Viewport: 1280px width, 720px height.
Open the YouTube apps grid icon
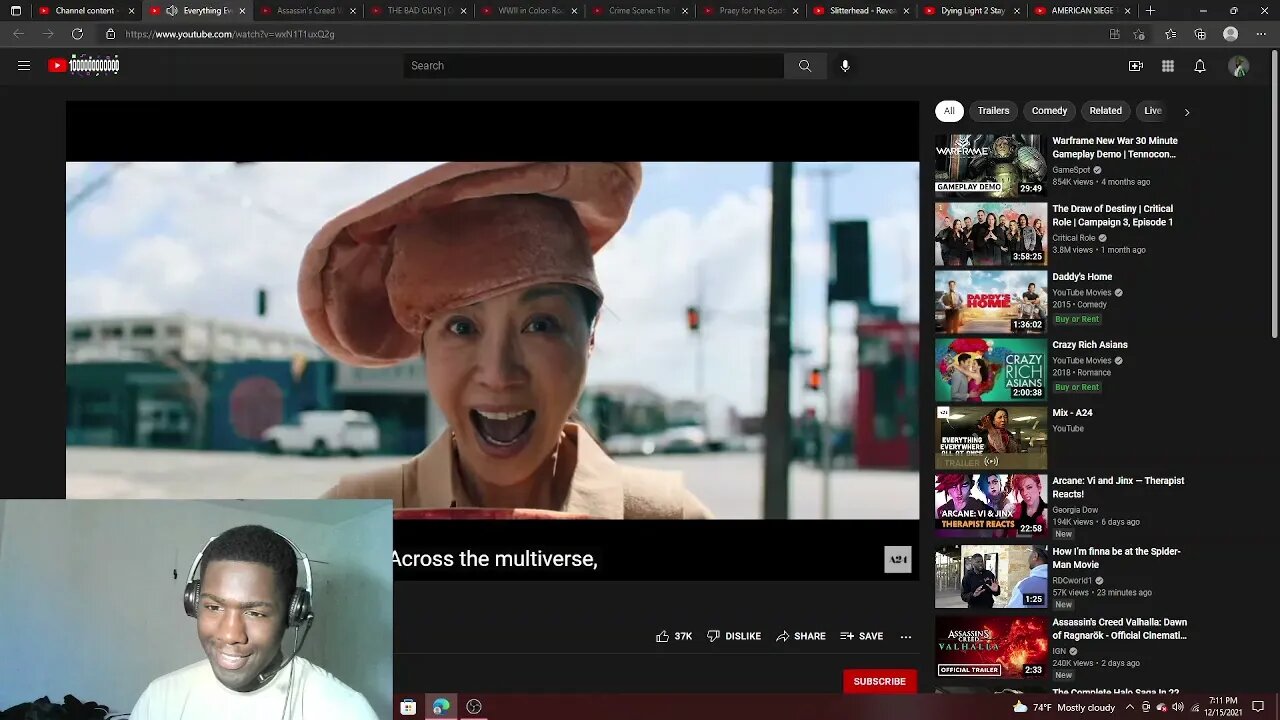click(x=1168, y=66)
